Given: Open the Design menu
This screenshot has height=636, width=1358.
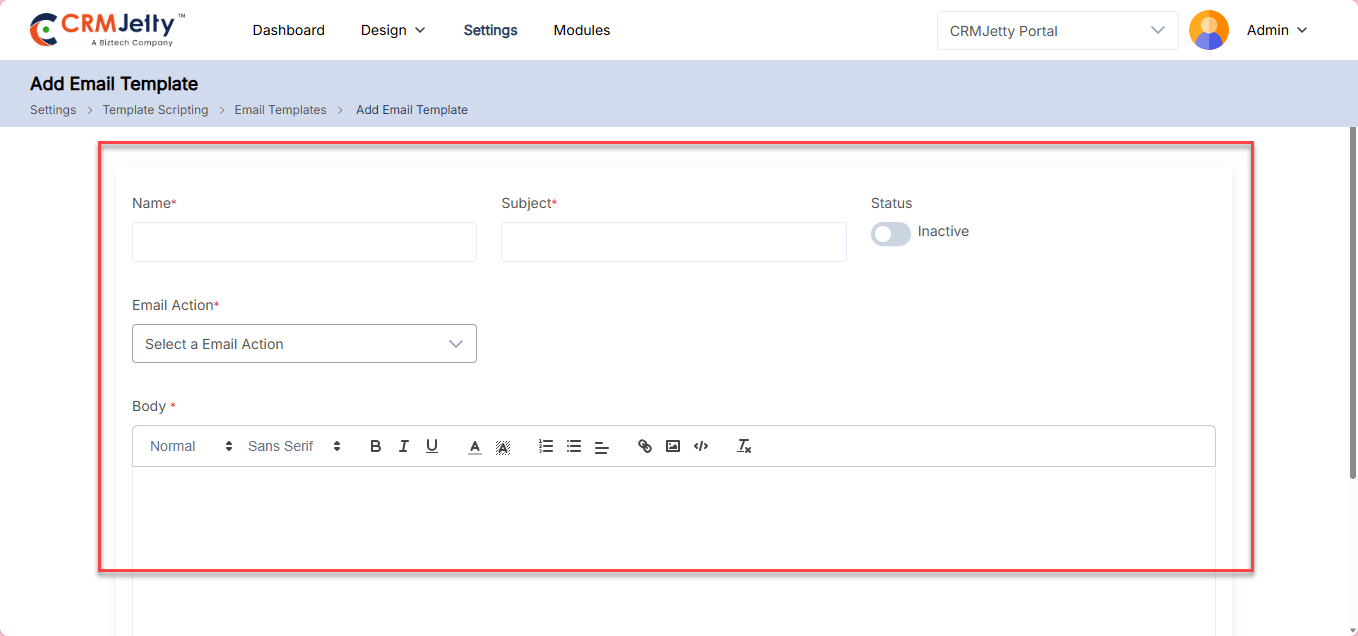Looking at the screenshot, I should pyautogui.click(x=393, y=30).
